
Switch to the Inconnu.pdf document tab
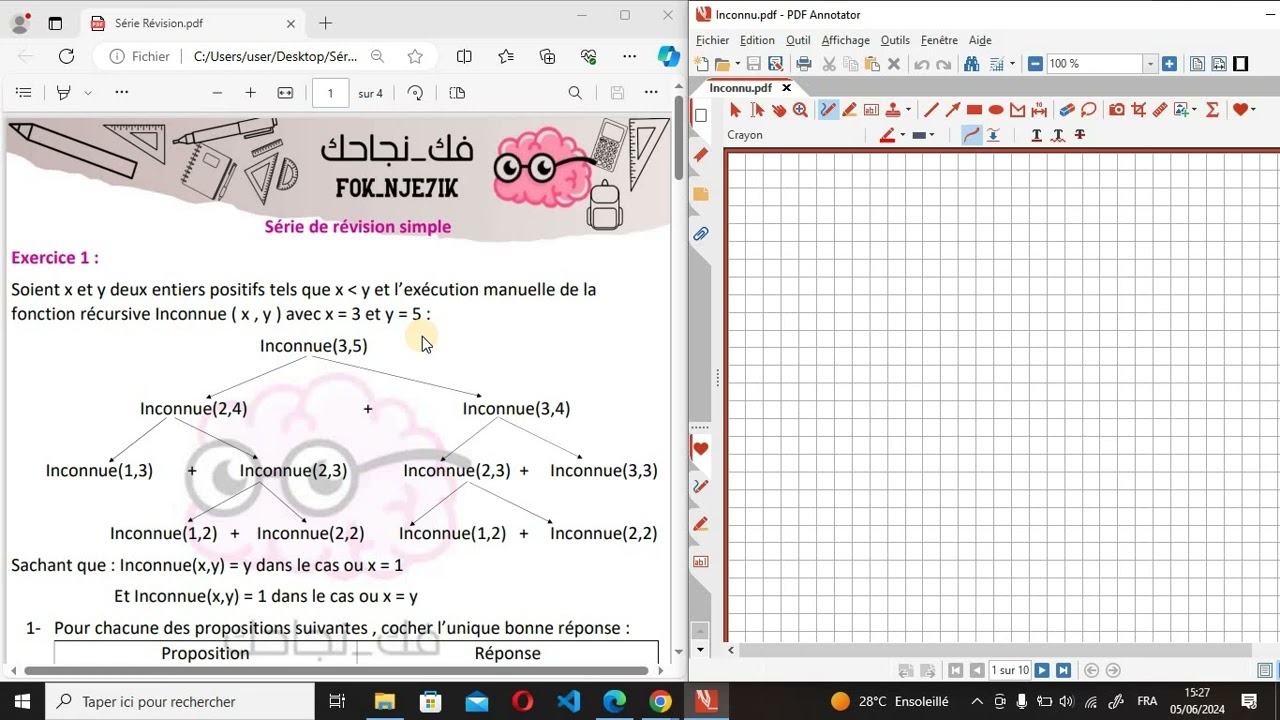click(x=741, y=88)
